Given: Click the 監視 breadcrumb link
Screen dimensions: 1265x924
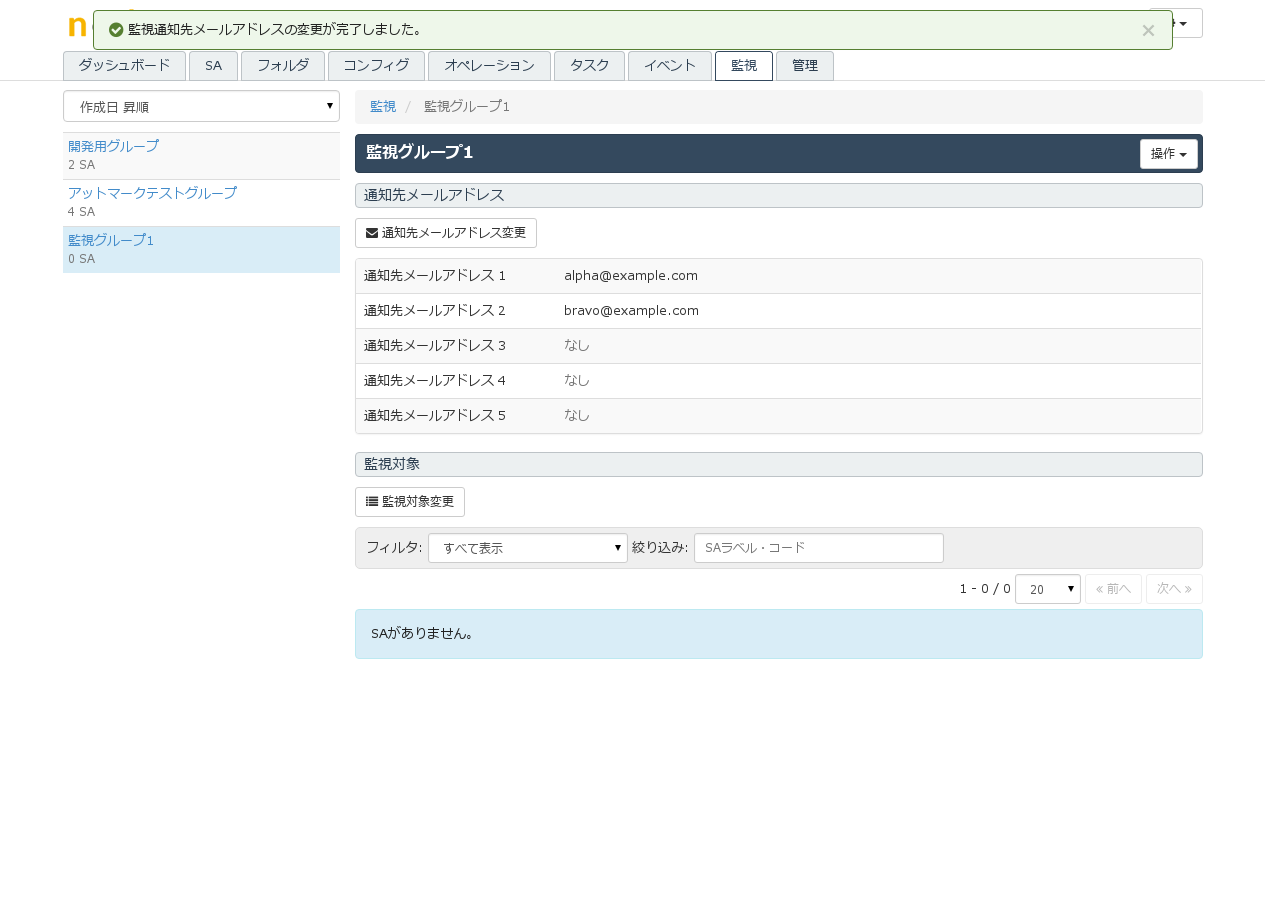Looking at the screenshot, I should 383,107.
